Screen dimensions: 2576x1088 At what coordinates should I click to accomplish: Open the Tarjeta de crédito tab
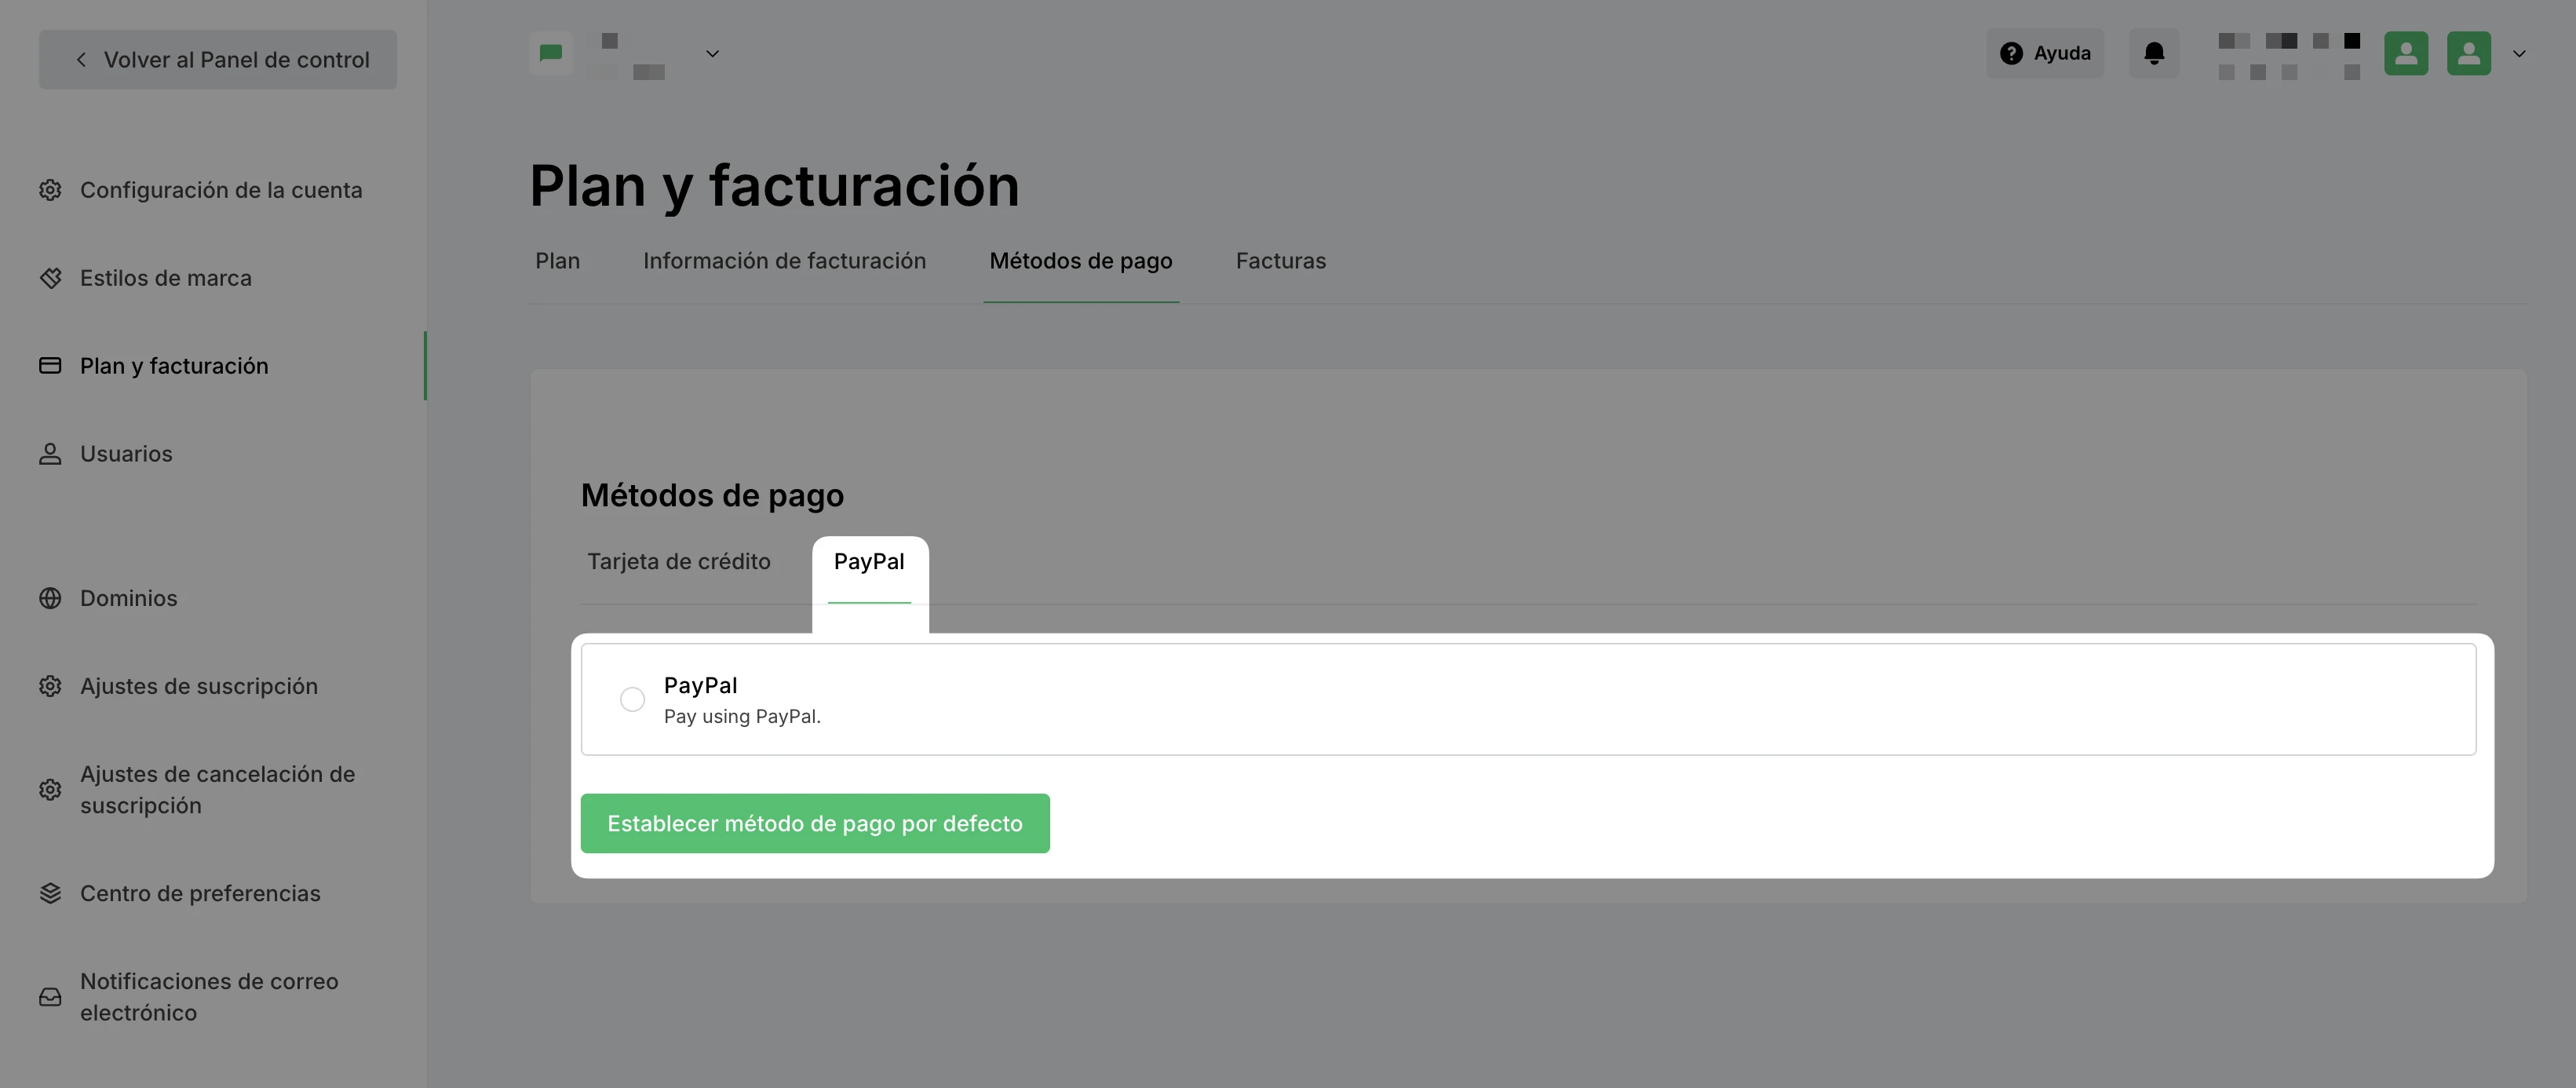tap(679, 562)
